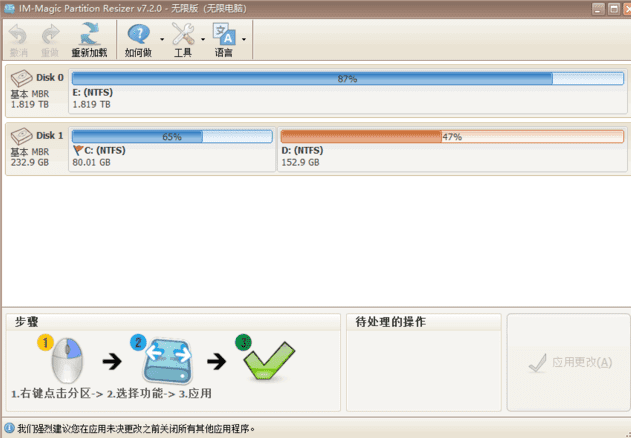Click the info icon in status bar
The image size is (631, 438).
pyautogui.click(x=9, y=428)
